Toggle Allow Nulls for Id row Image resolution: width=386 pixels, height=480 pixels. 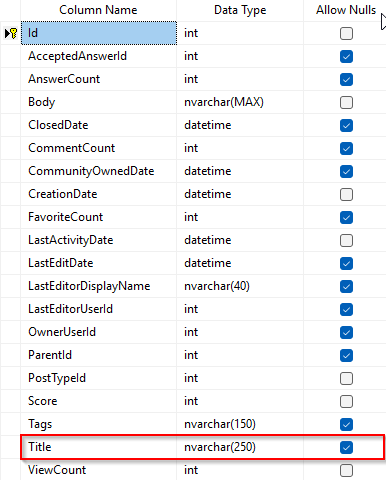point(346,33)
